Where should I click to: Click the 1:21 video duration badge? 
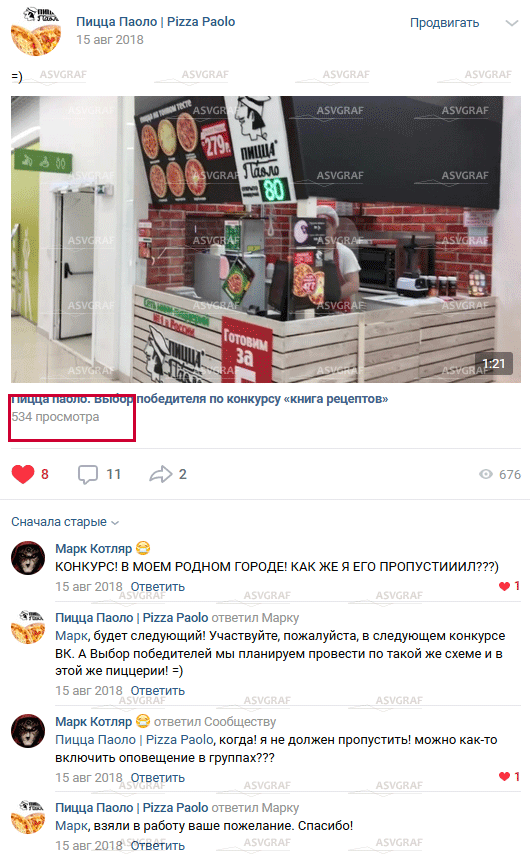493,364
